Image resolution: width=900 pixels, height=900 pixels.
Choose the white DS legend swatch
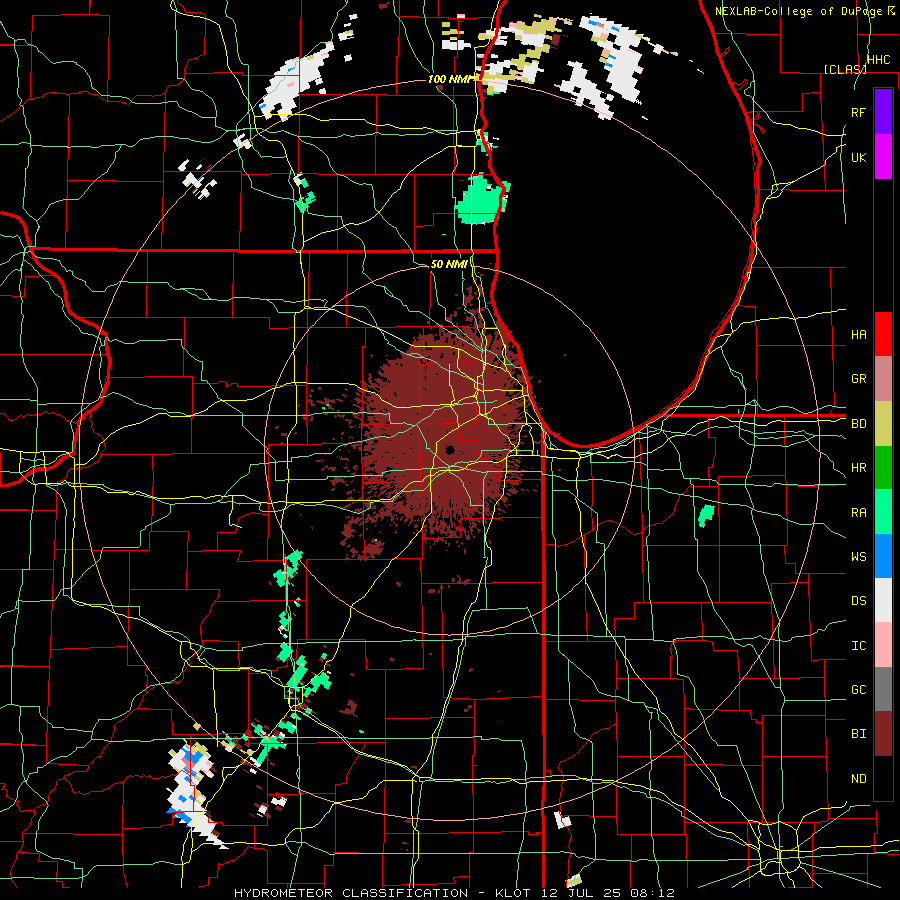(883, 600)
